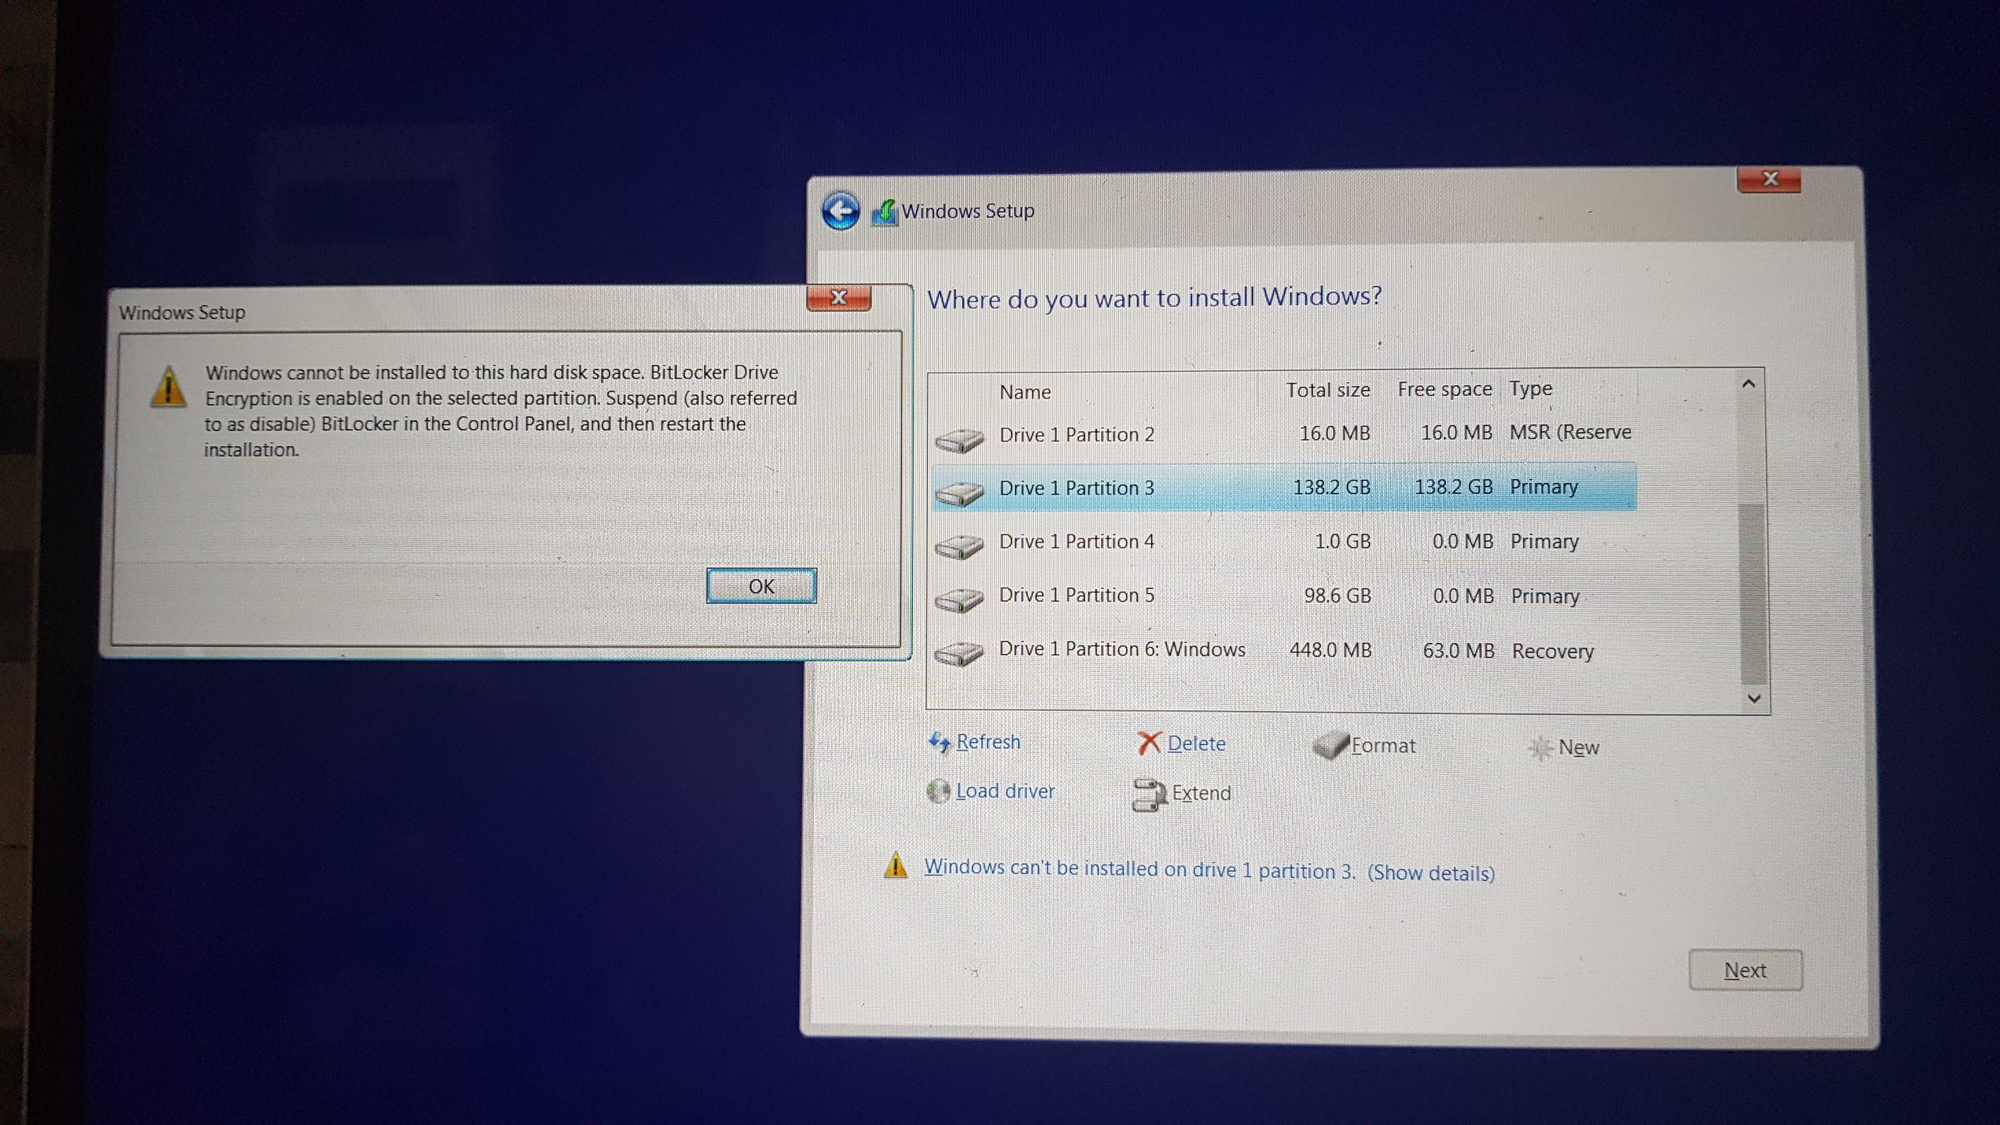Viewport: 2000px width, 1125px height.
Task: Click the 138.2 GB total size cell
Action: 1332,487
